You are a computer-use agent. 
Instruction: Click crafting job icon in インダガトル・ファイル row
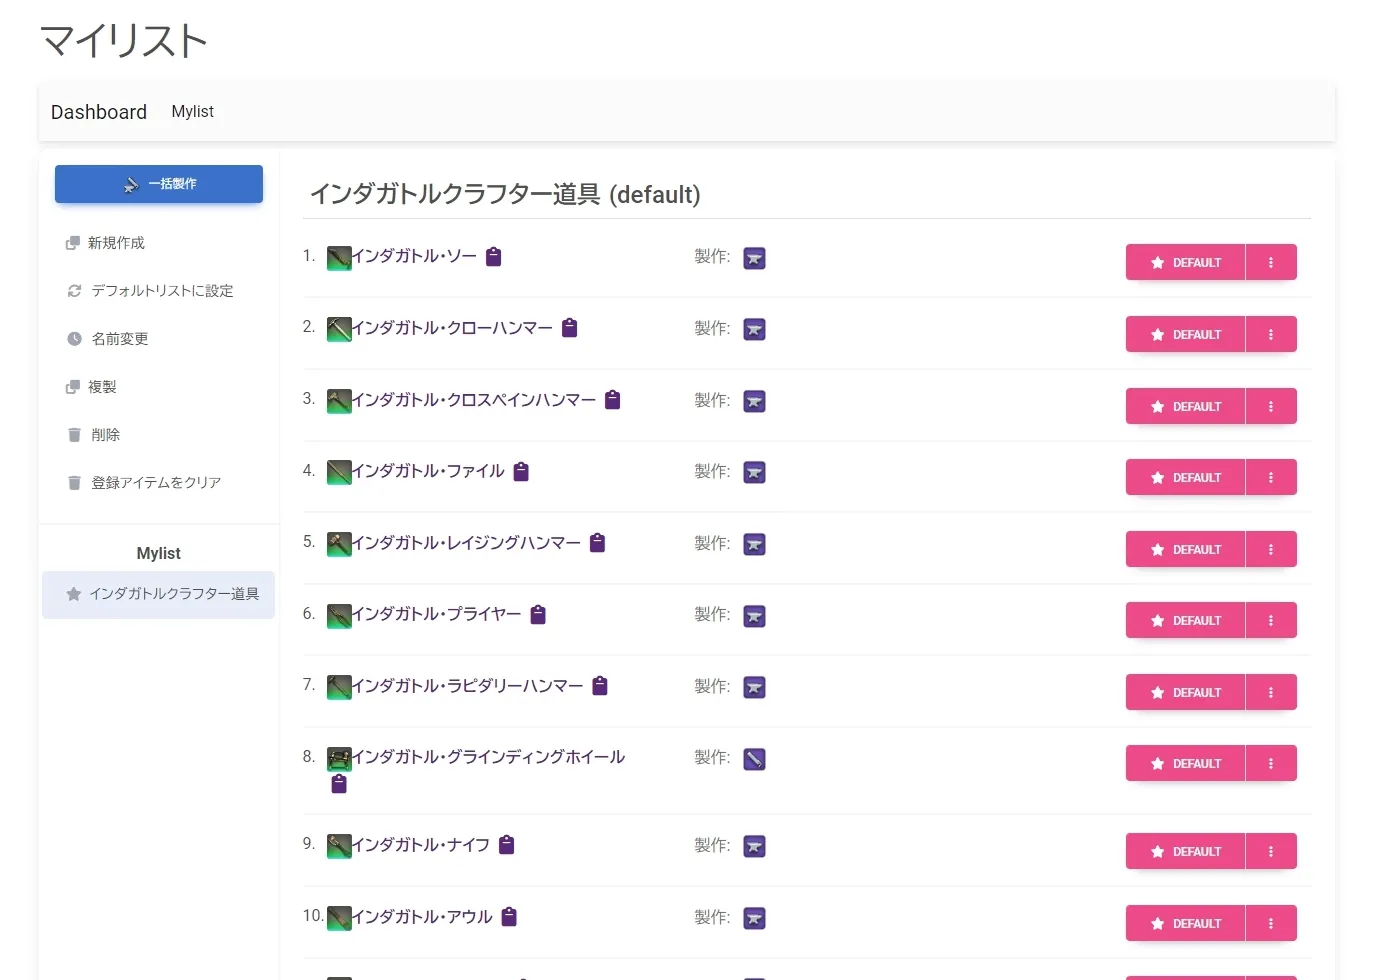[755, 473]
